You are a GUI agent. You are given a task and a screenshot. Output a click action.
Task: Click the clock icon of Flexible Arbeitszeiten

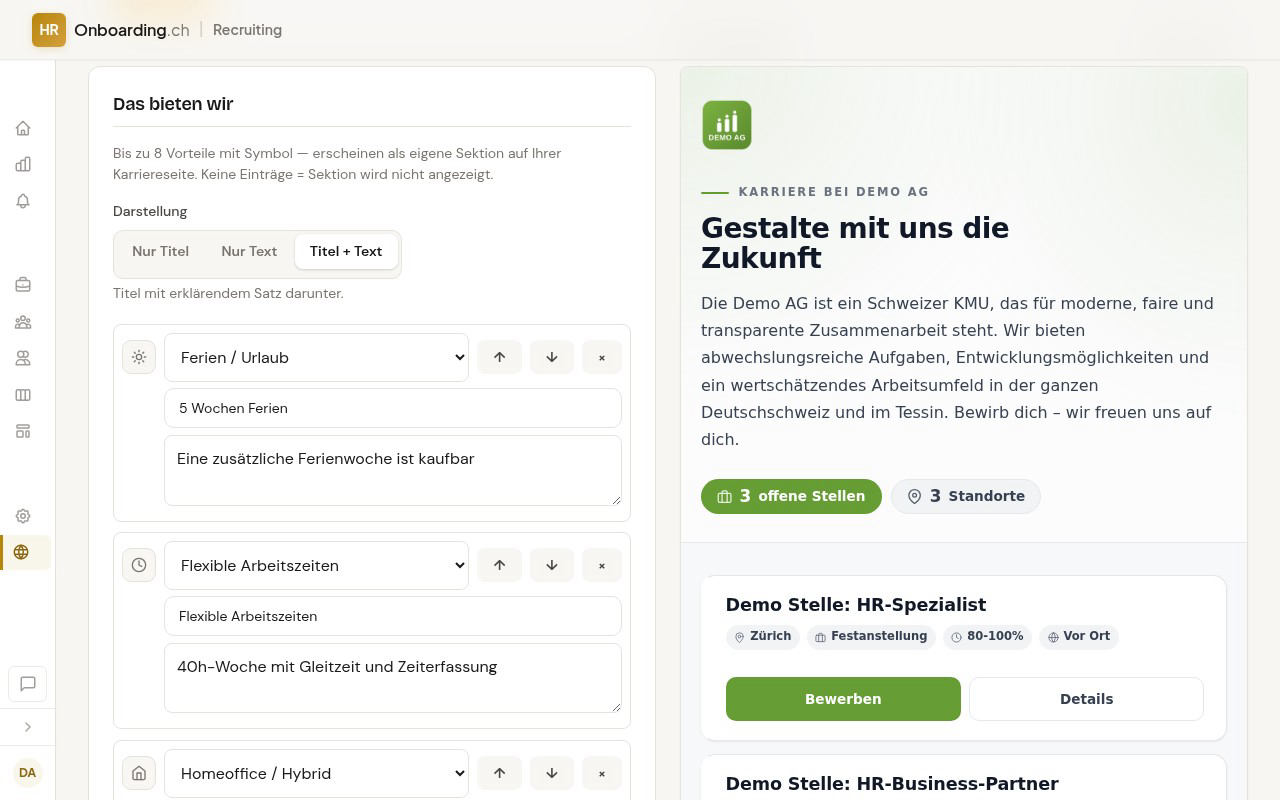coord(139,565)
